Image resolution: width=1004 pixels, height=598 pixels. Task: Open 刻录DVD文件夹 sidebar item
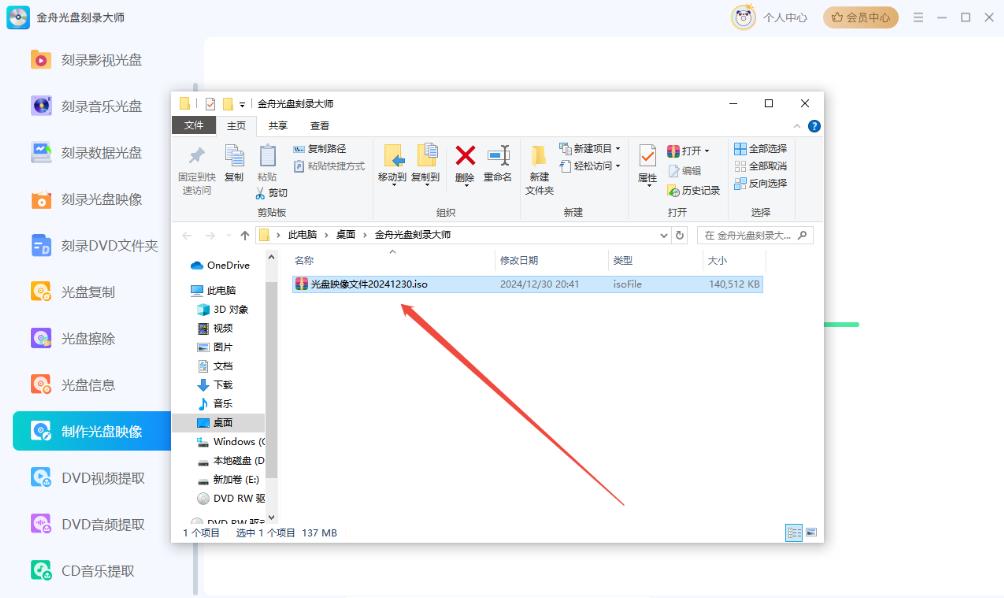pos(94,246)
